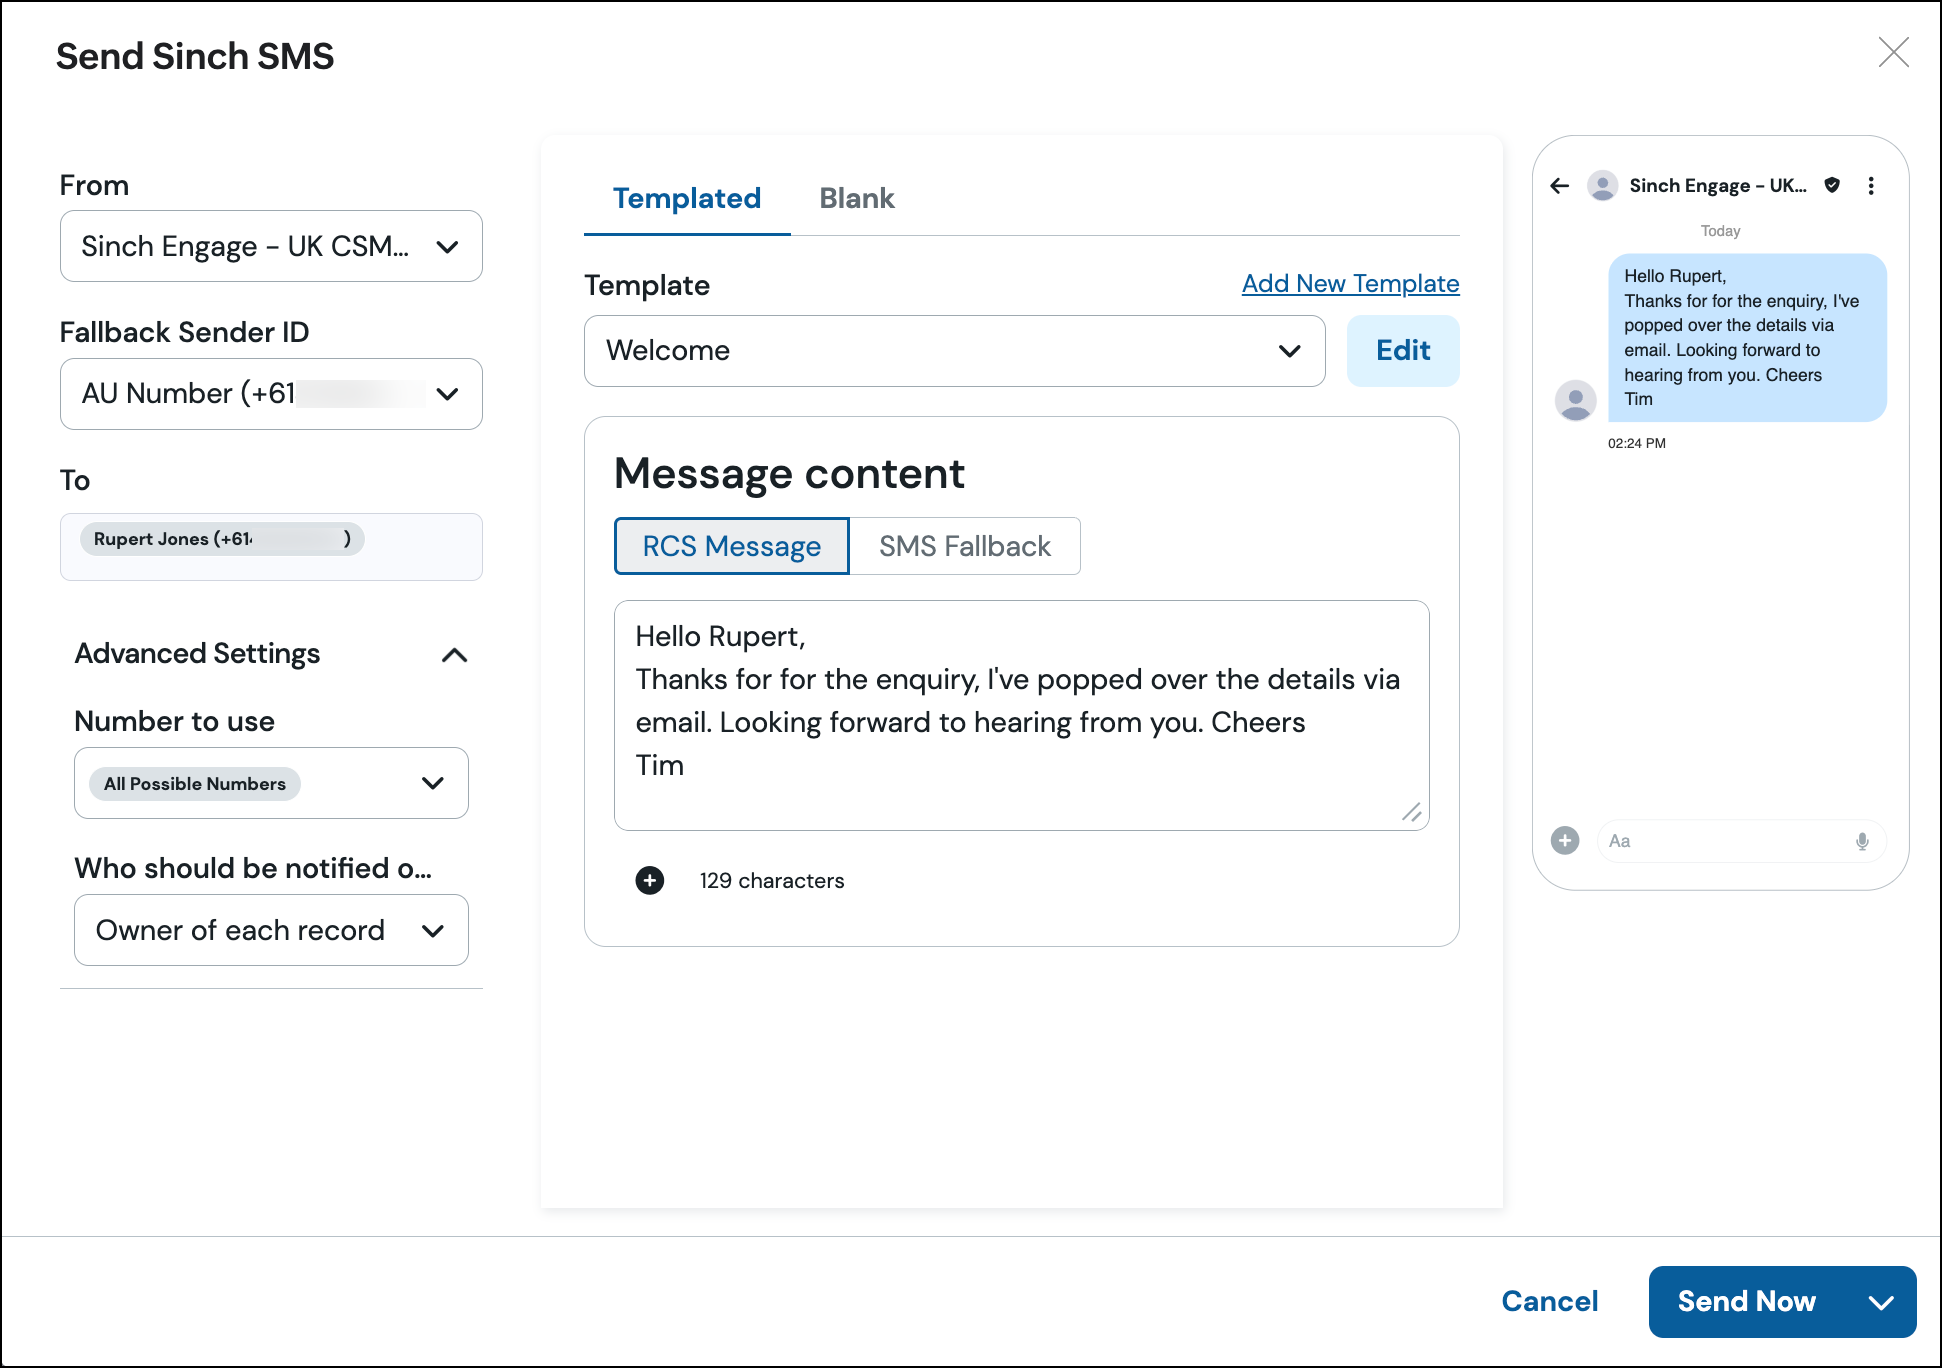Click the plus attachment icon in phone preview
The image size is (1942, 1368).
(1565, 841)
